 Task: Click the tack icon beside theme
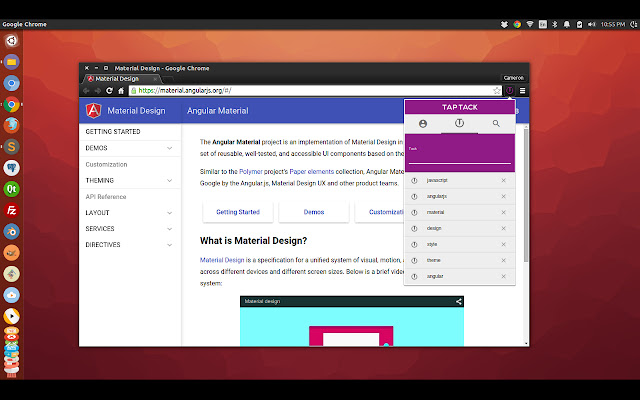[414, 260]
